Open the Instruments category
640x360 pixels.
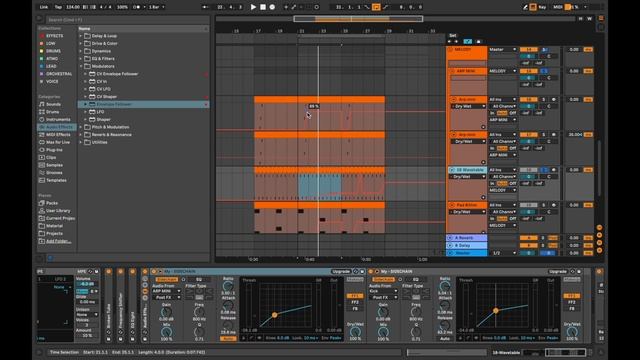[x=58, y=120]
